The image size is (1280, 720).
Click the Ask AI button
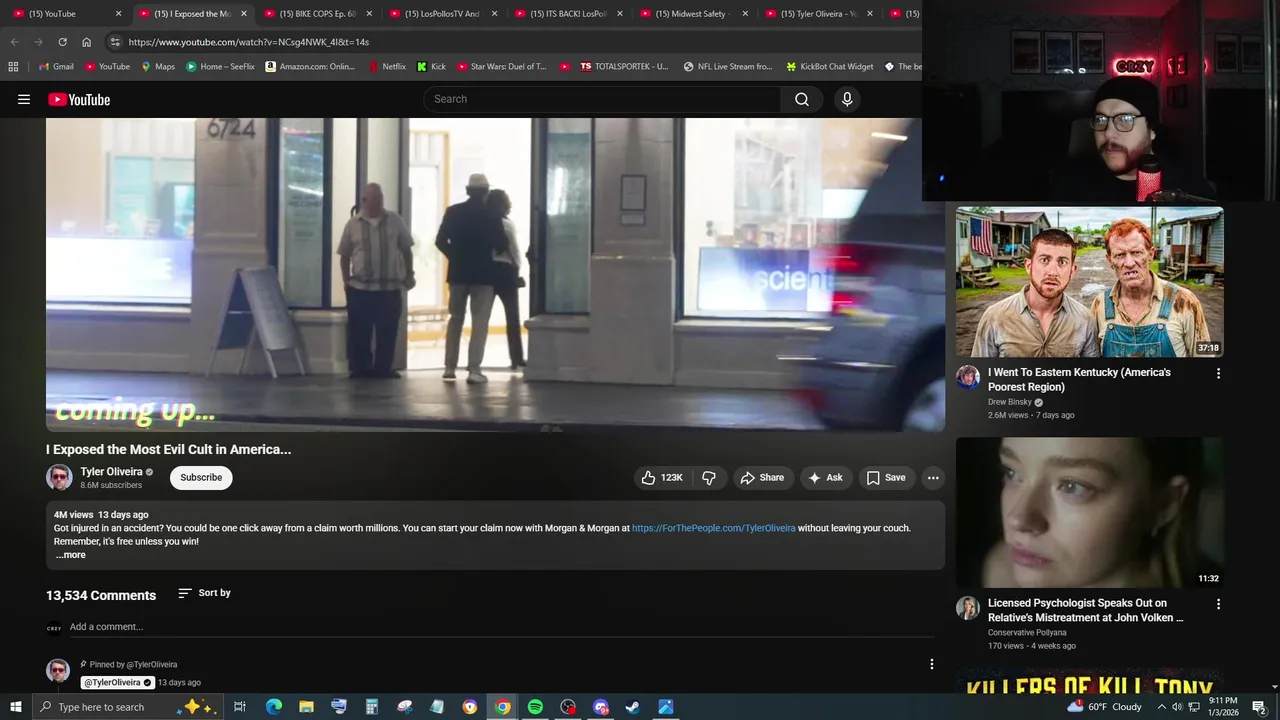coord(825,478)
